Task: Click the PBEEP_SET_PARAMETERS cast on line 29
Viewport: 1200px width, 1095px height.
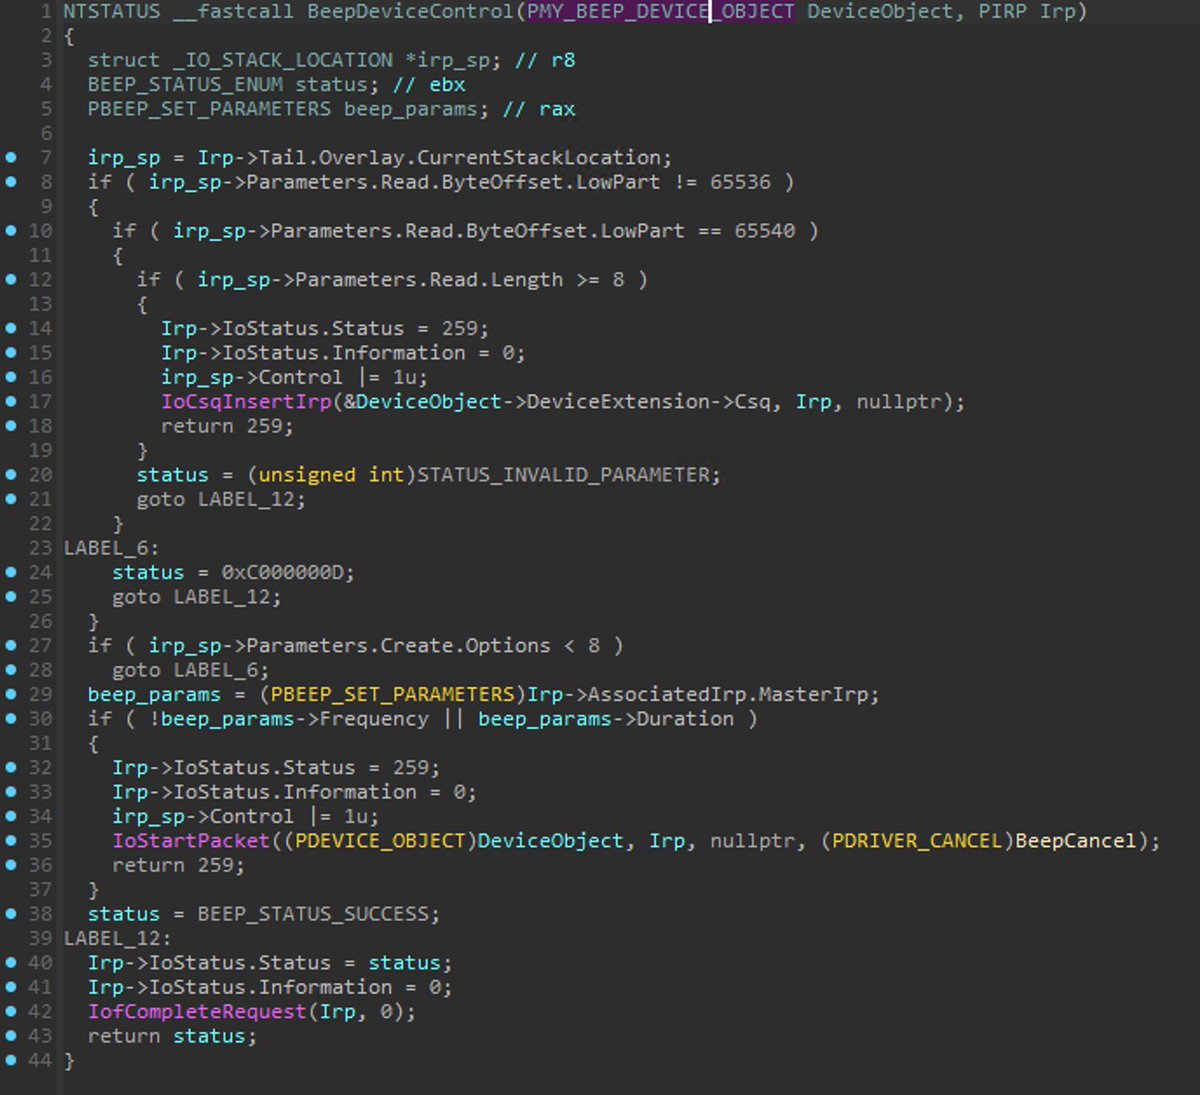Action: (392, 694)
